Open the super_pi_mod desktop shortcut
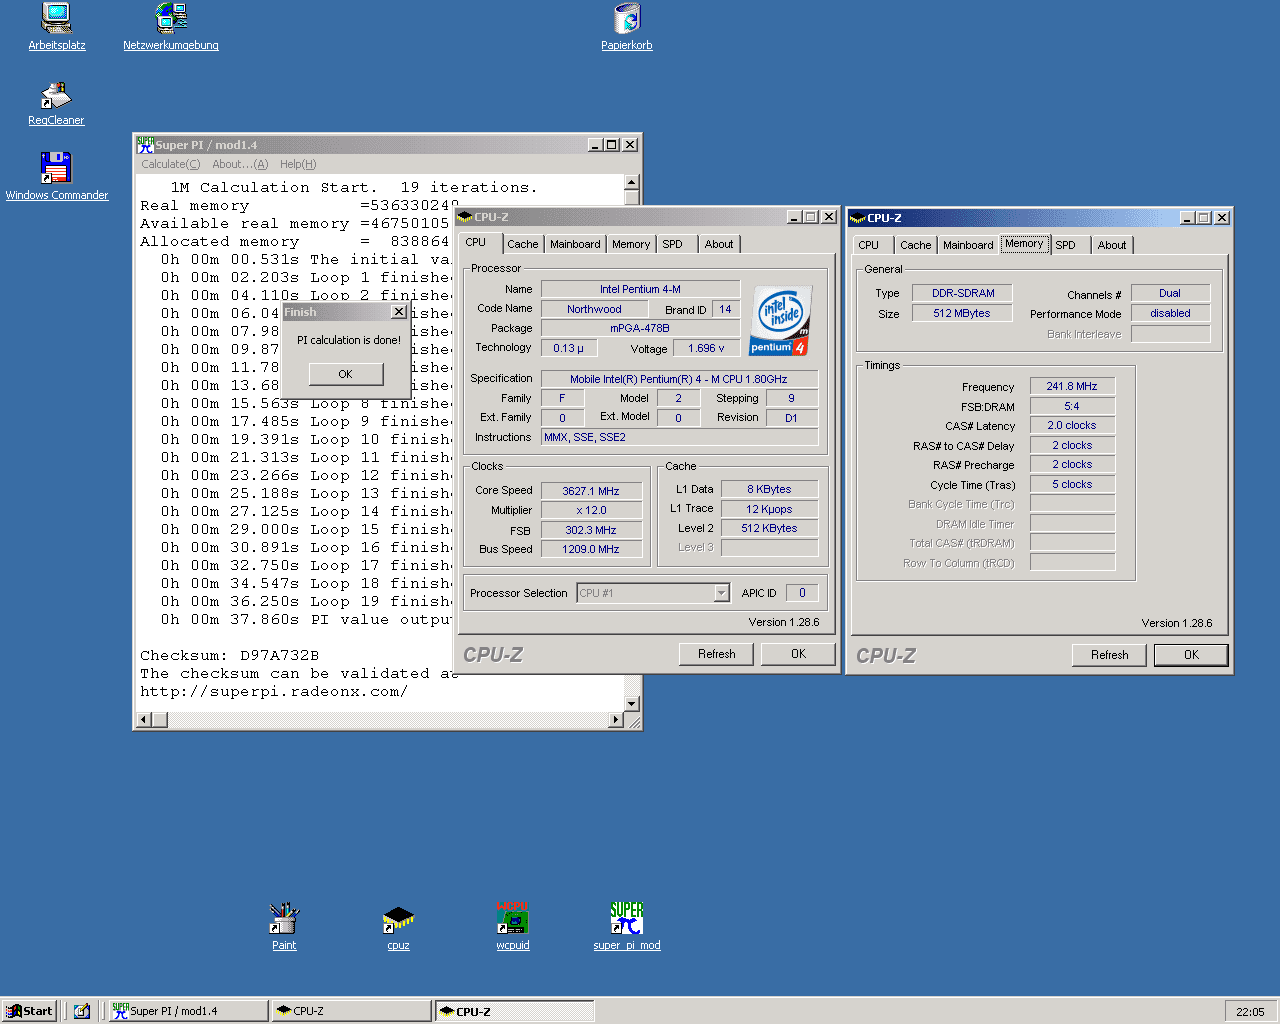1280x1024 pixels. (x=627, y=918)
